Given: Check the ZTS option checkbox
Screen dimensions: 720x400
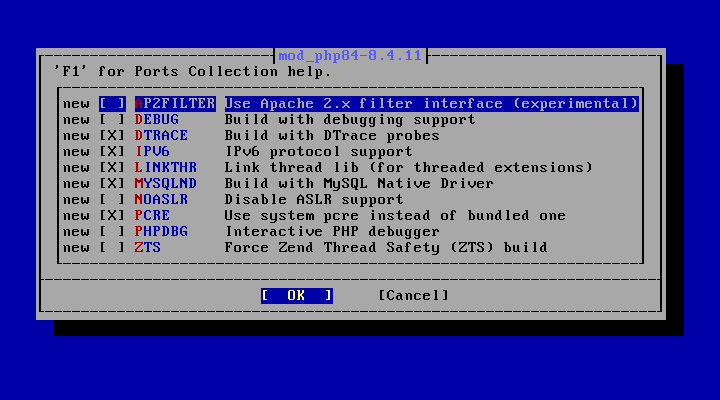Looking at the screenshot, I should pyautogui.click(x=112, y=248).
